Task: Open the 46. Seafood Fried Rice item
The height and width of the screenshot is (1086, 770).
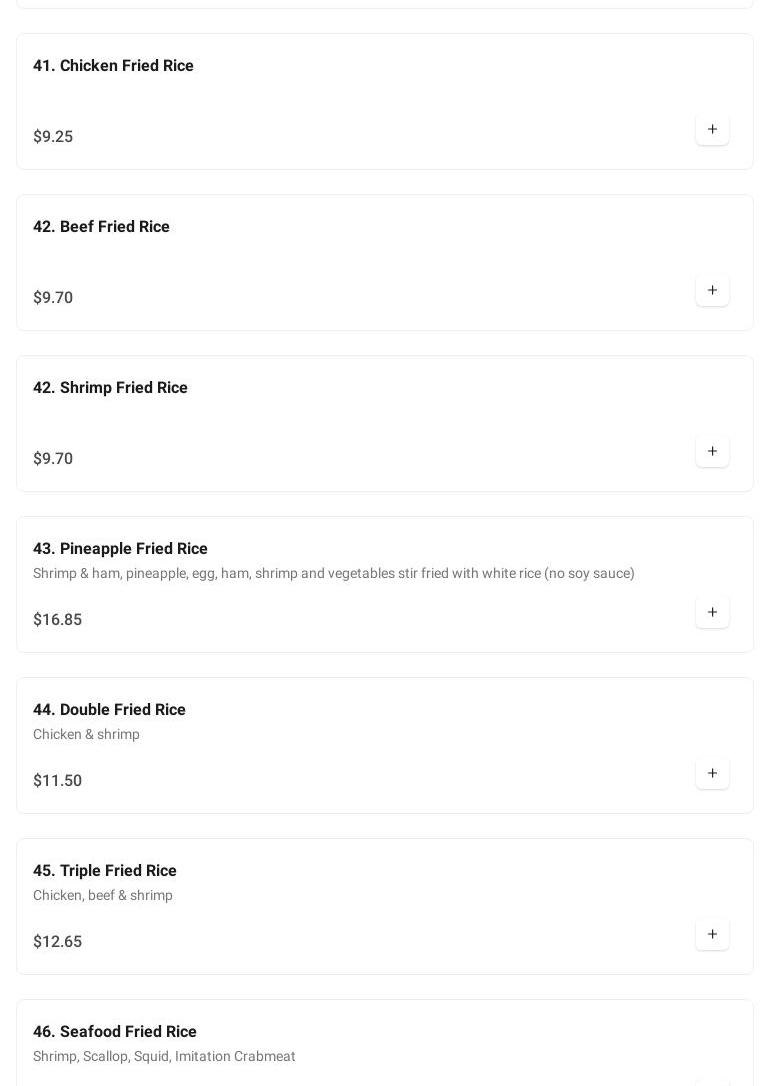Action: [114, 1032]
